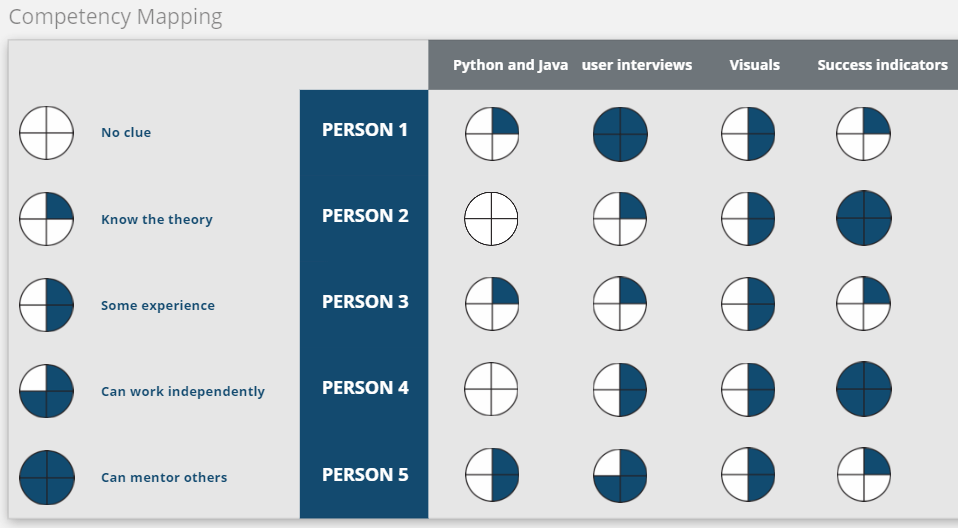Click Person 5's three-quarter user interviews circle
This screenshot has height=528, width=958.
(x=620, y=476)
